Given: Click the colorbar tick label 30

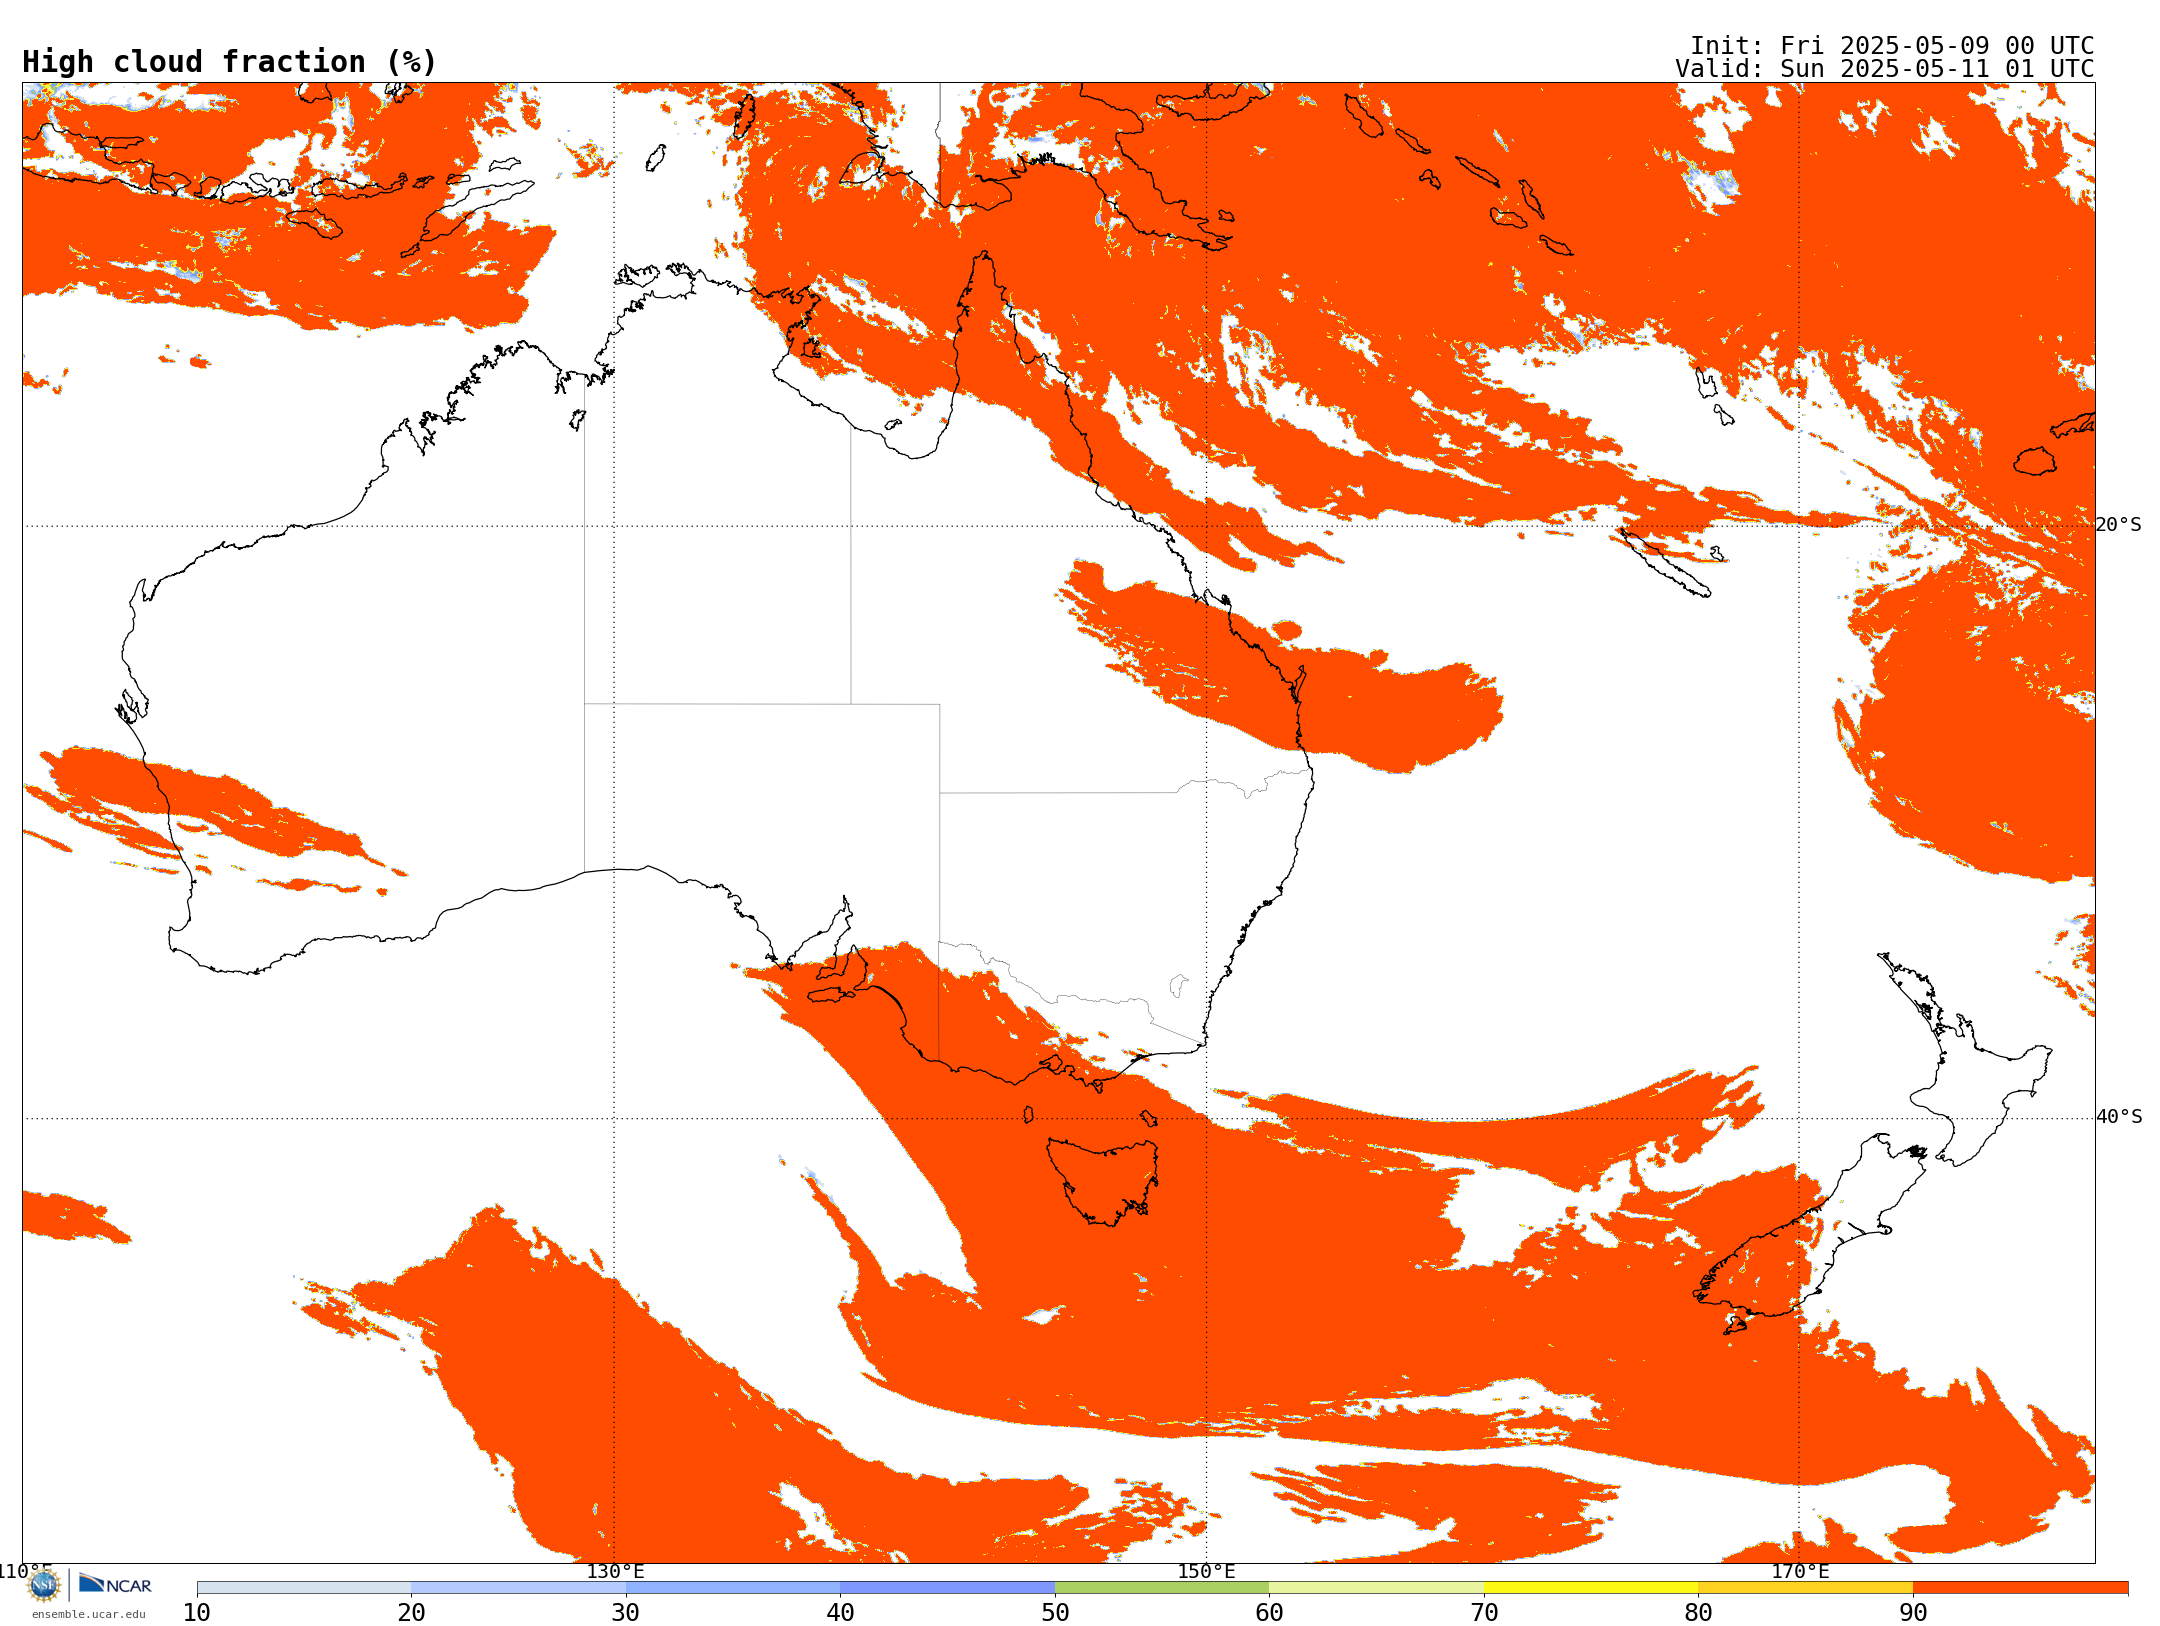Looking at the screenshot, I should click(x=626, y=1612).
